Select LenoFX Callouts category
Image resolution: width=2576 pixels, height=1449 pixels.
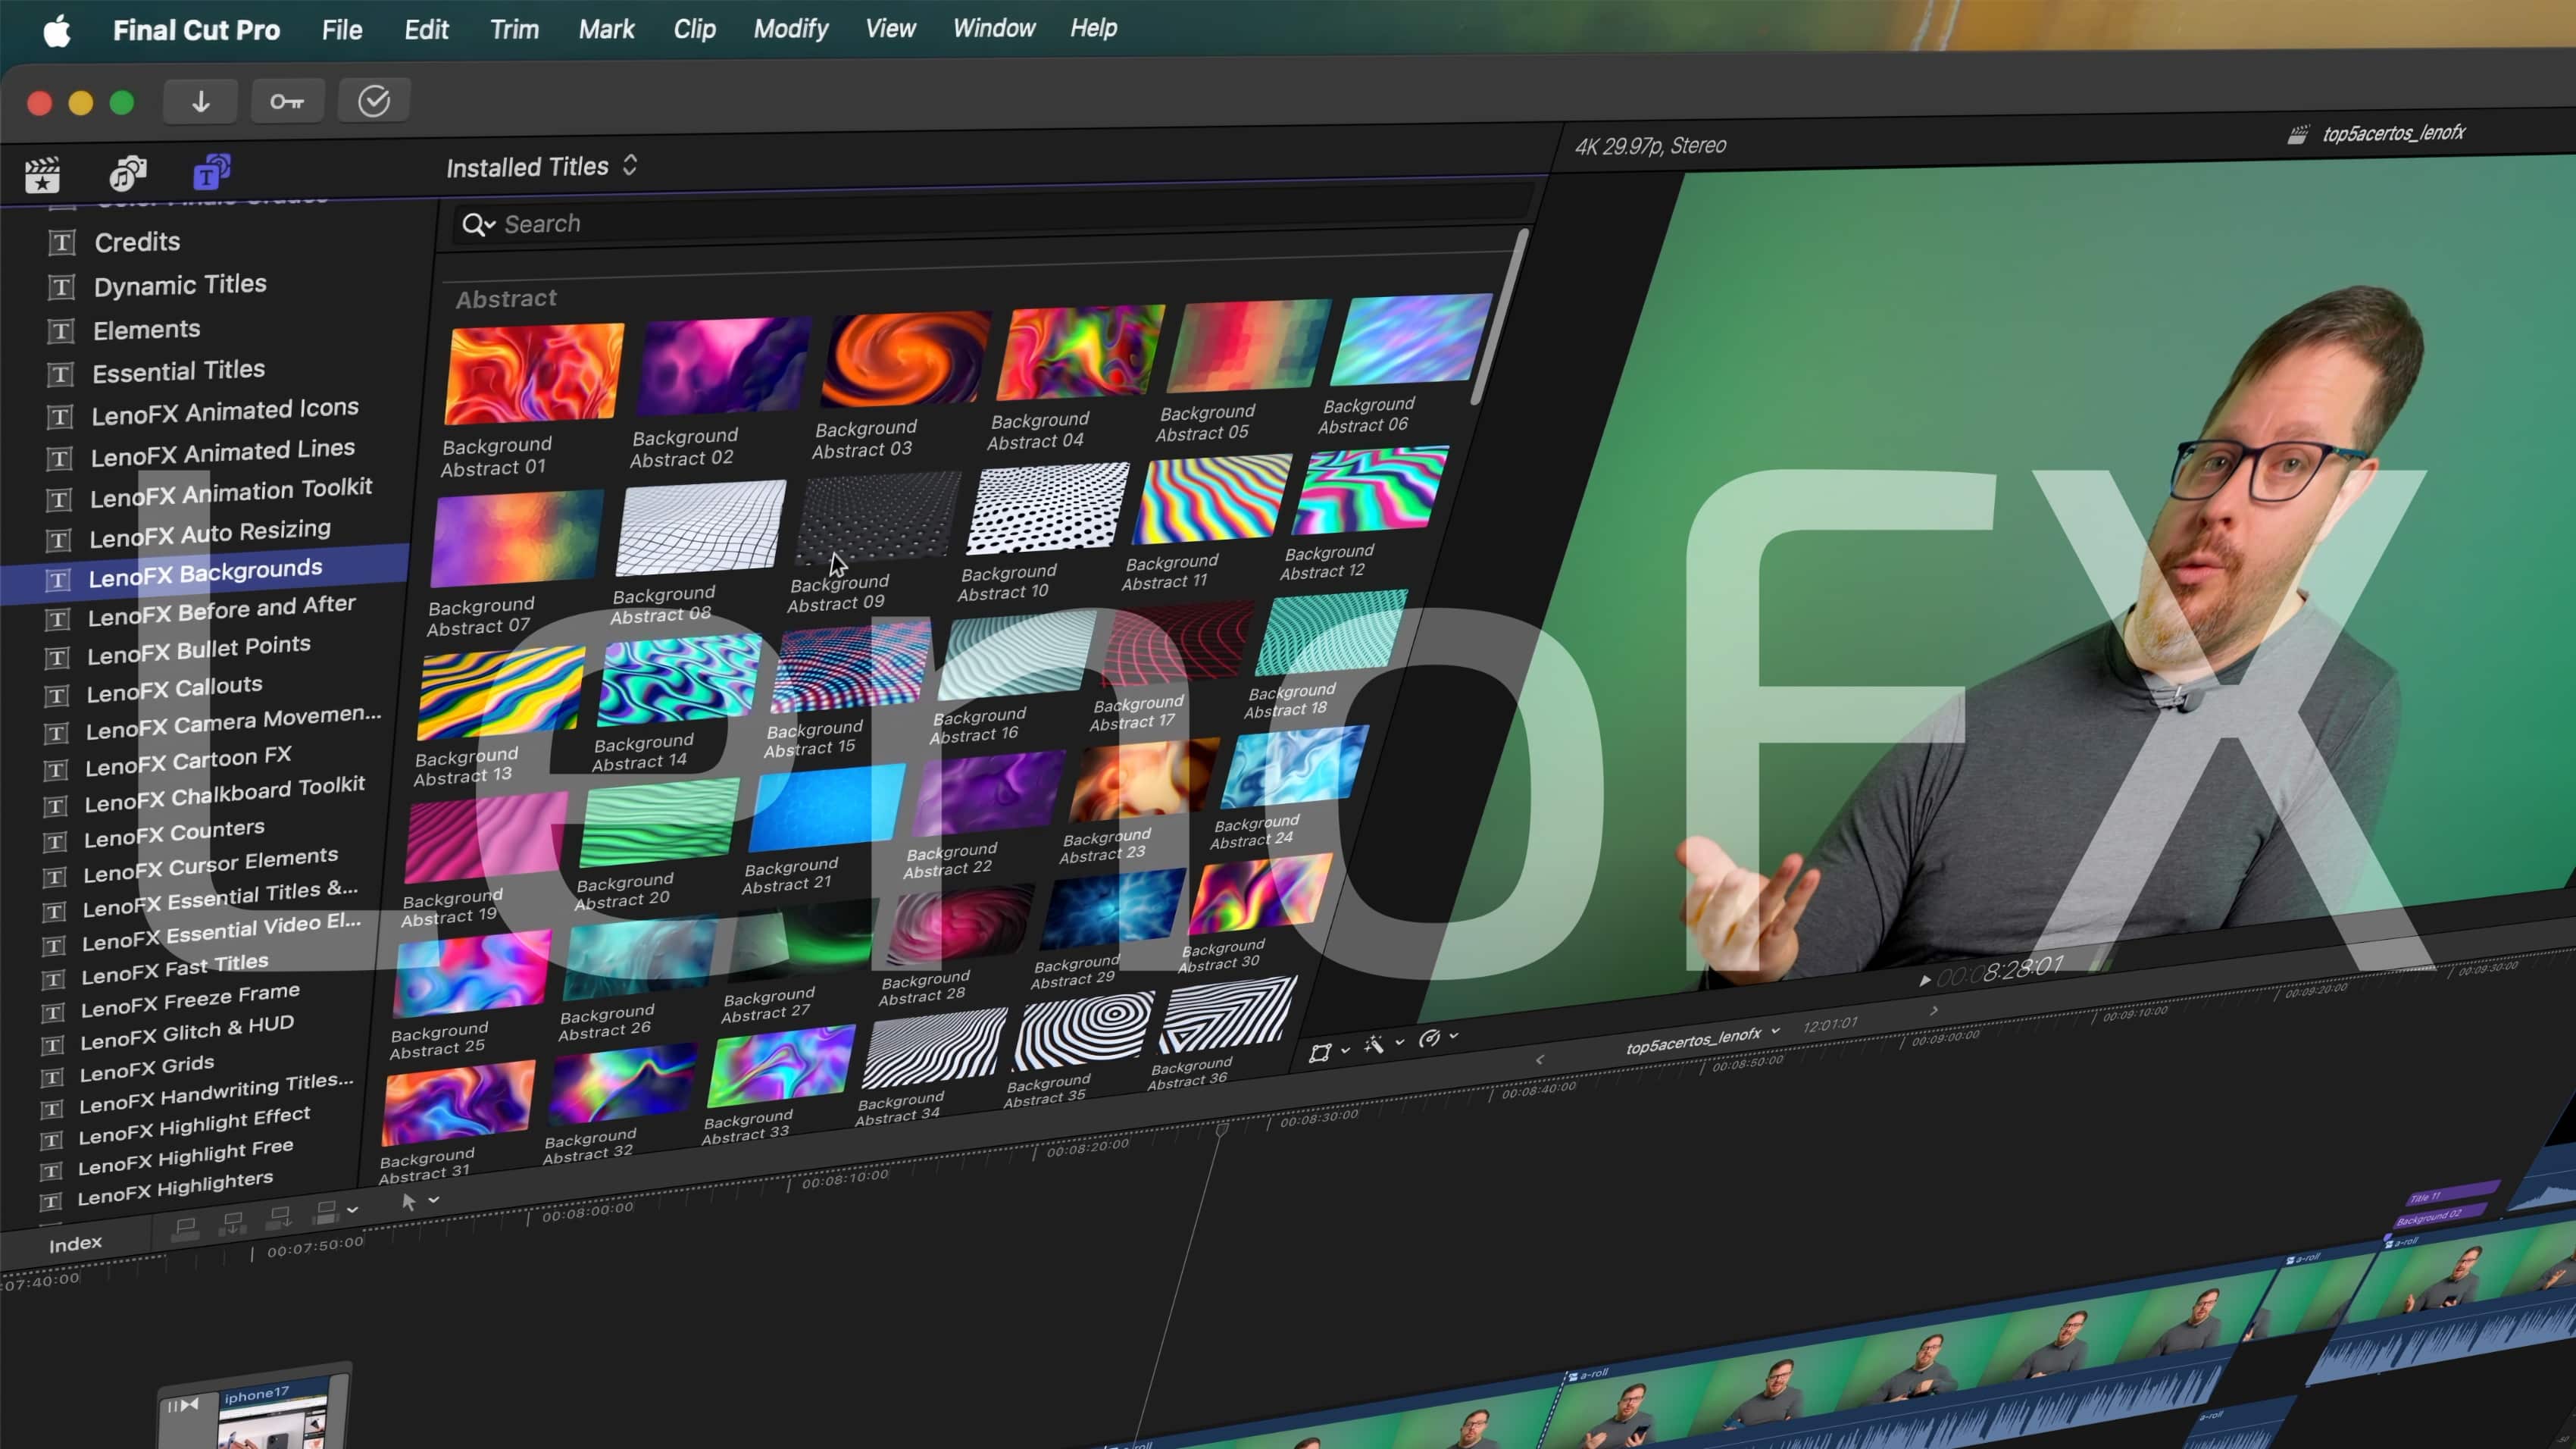point(174,689)
